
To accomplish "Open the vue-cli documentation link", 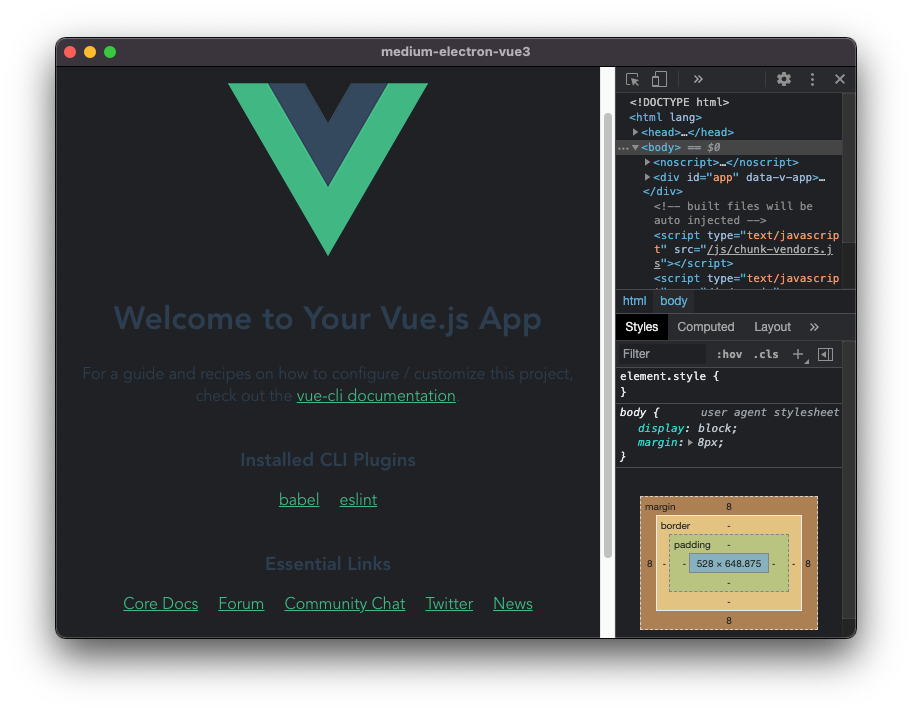I will click(x=376, y=396).
